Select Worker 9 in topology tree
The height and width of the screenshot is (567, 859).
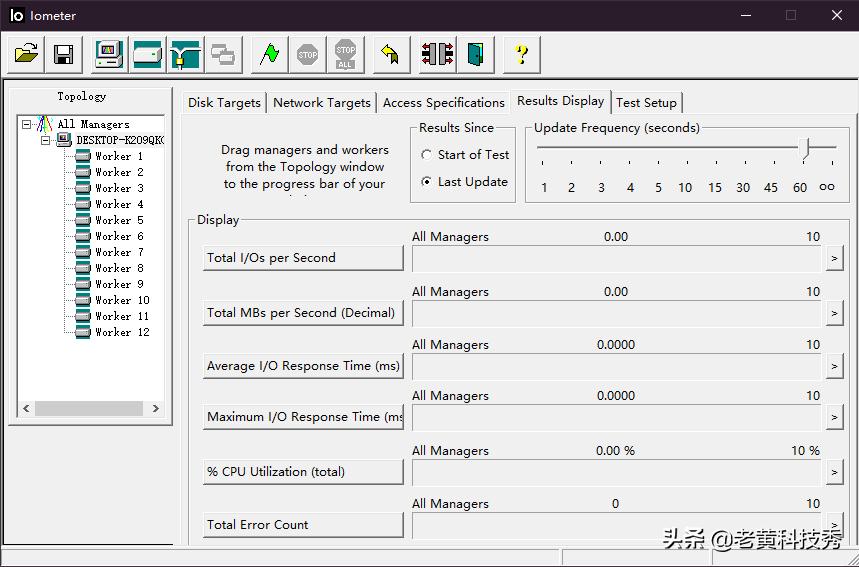click(119, 284)
